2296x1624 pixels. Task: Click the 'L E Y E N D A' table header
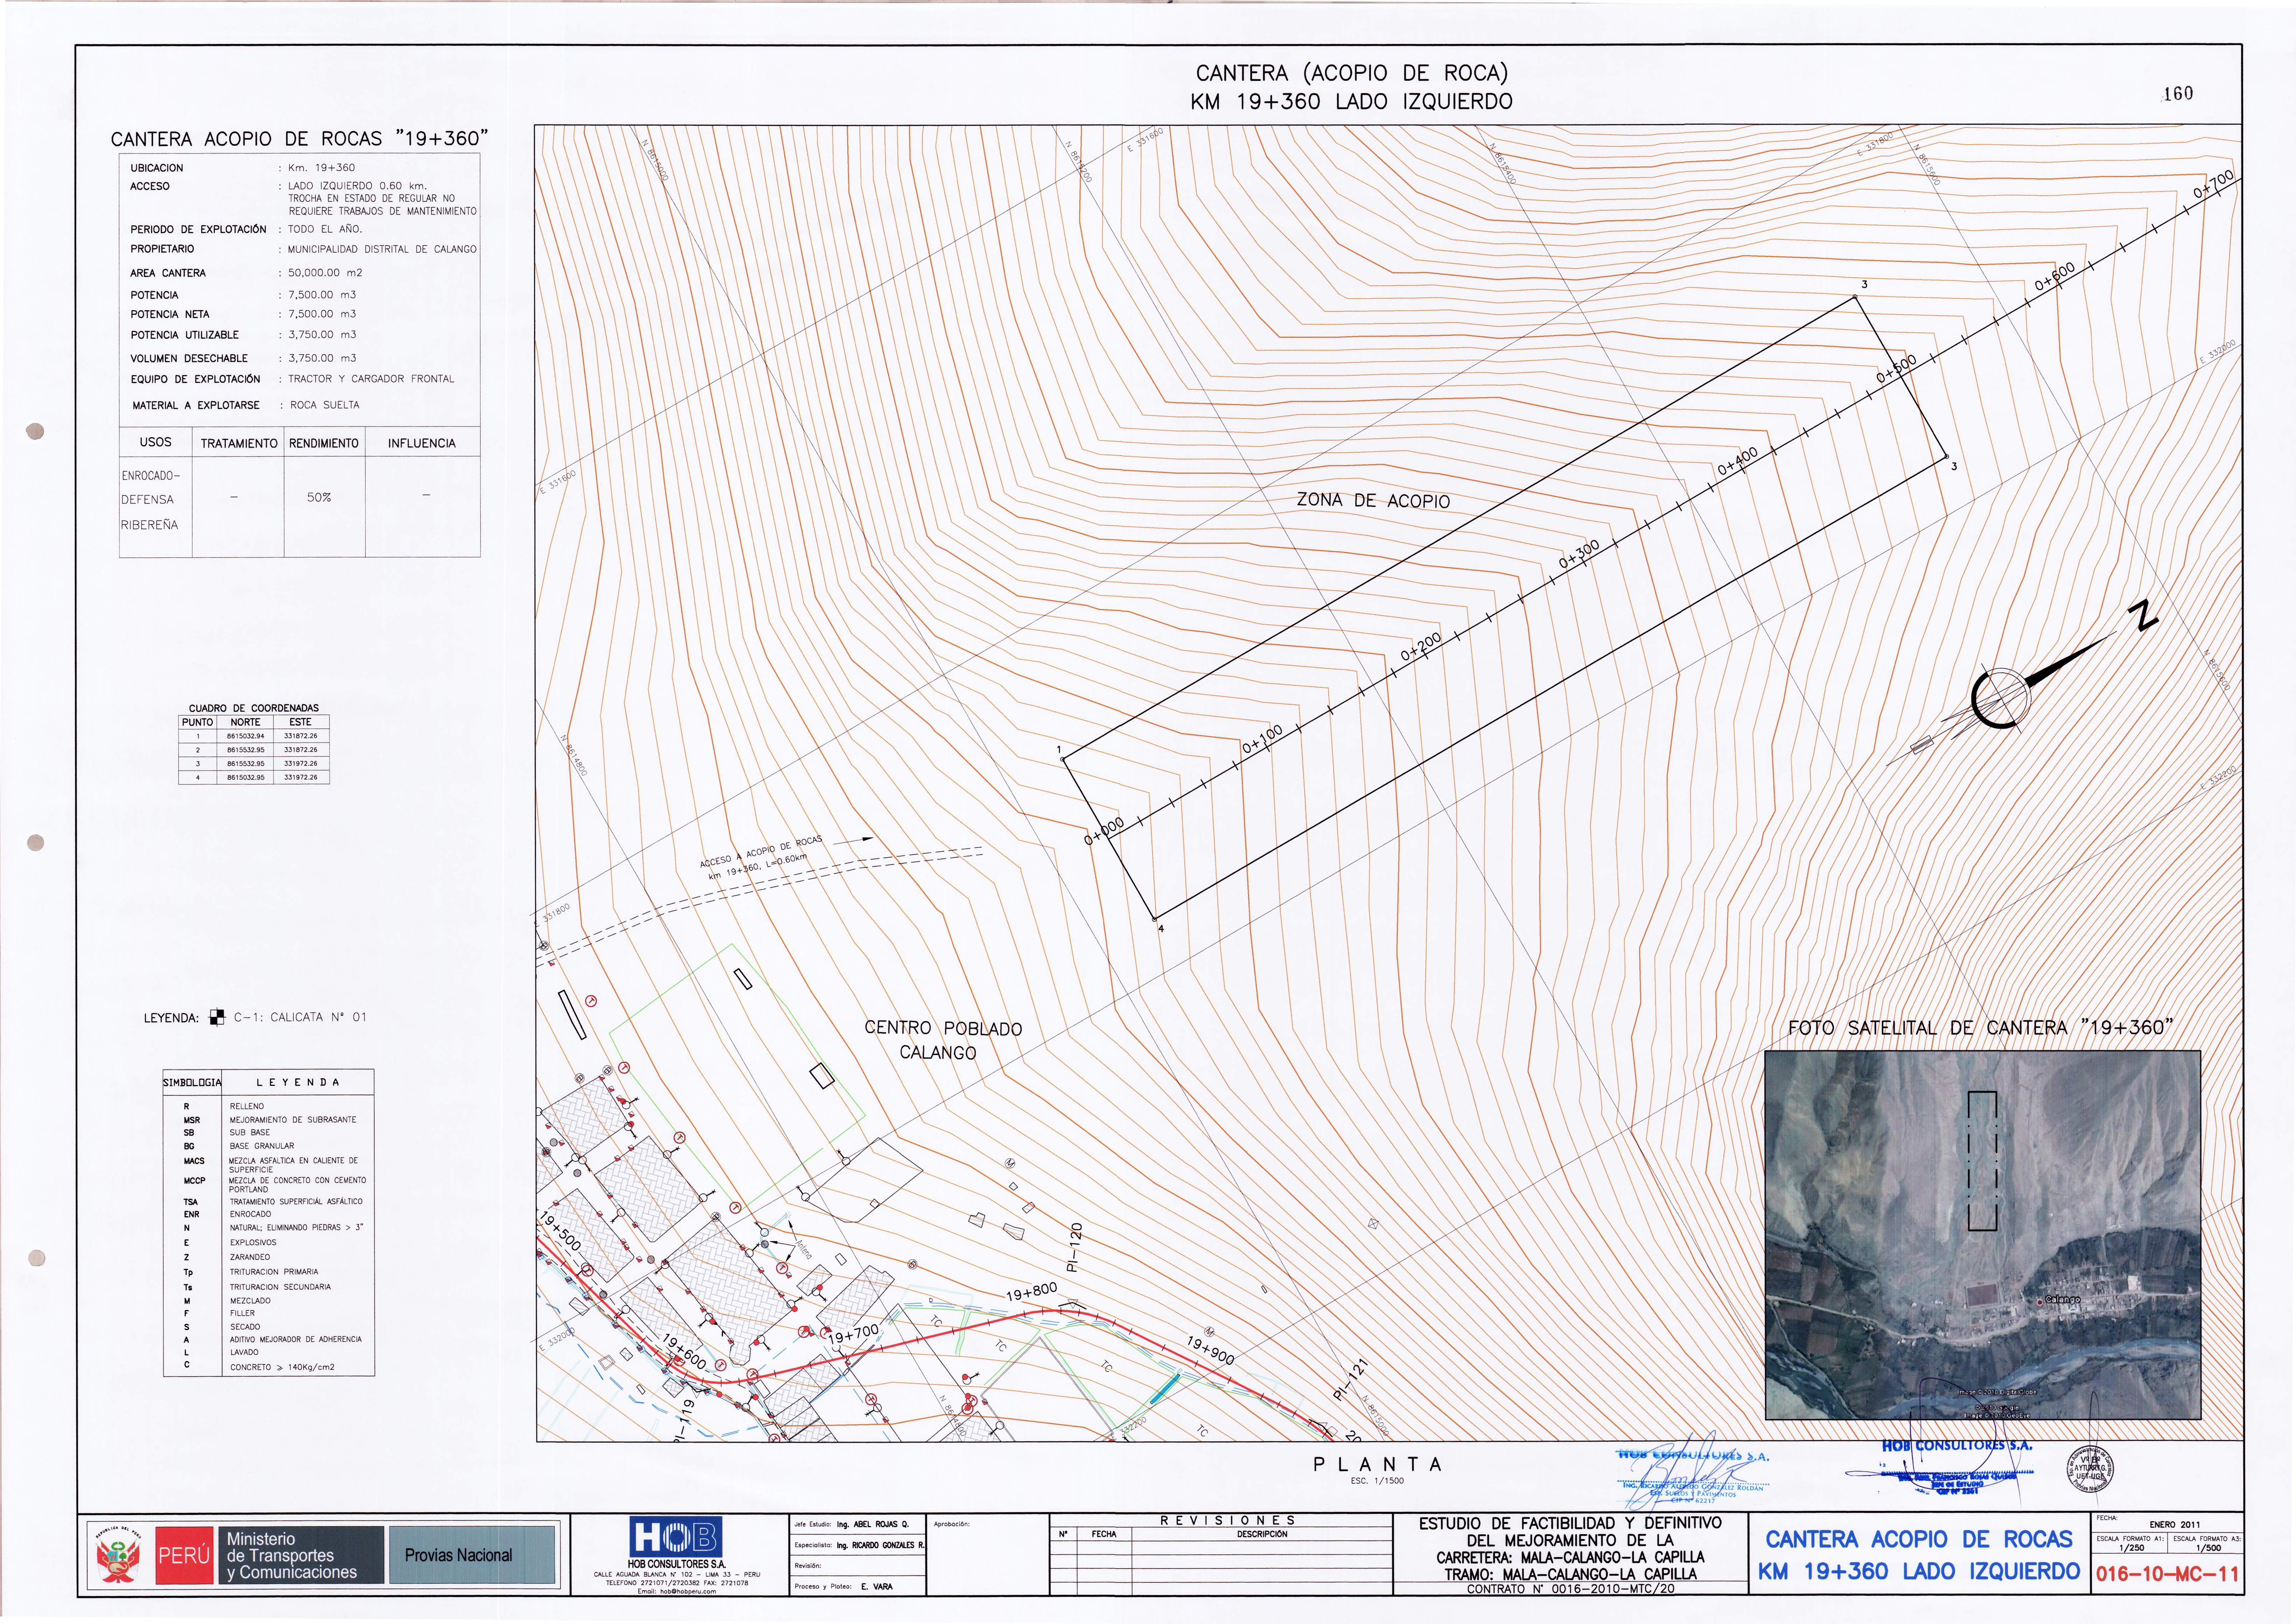pyautogui.click(x=298, y=1082)
